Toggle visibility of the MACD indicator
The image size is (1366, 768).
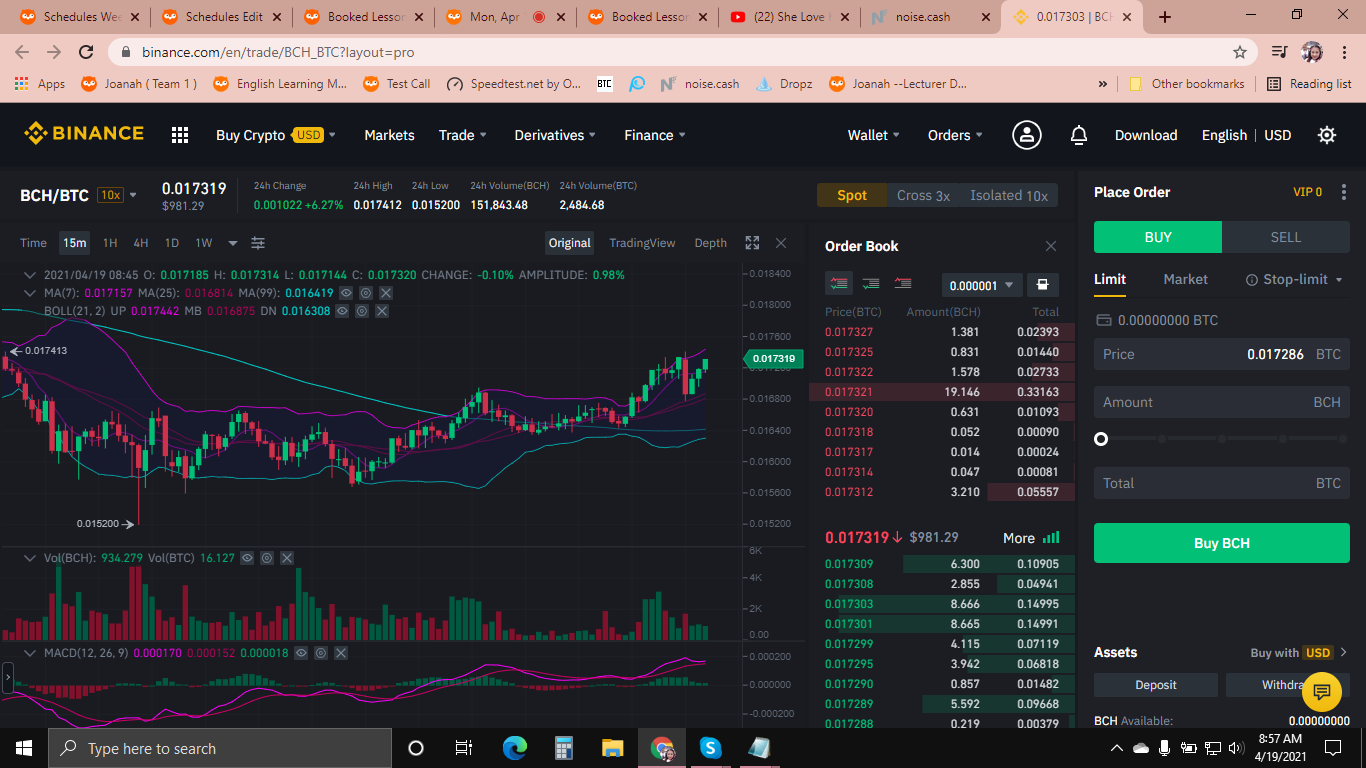(x=301, y=653)
